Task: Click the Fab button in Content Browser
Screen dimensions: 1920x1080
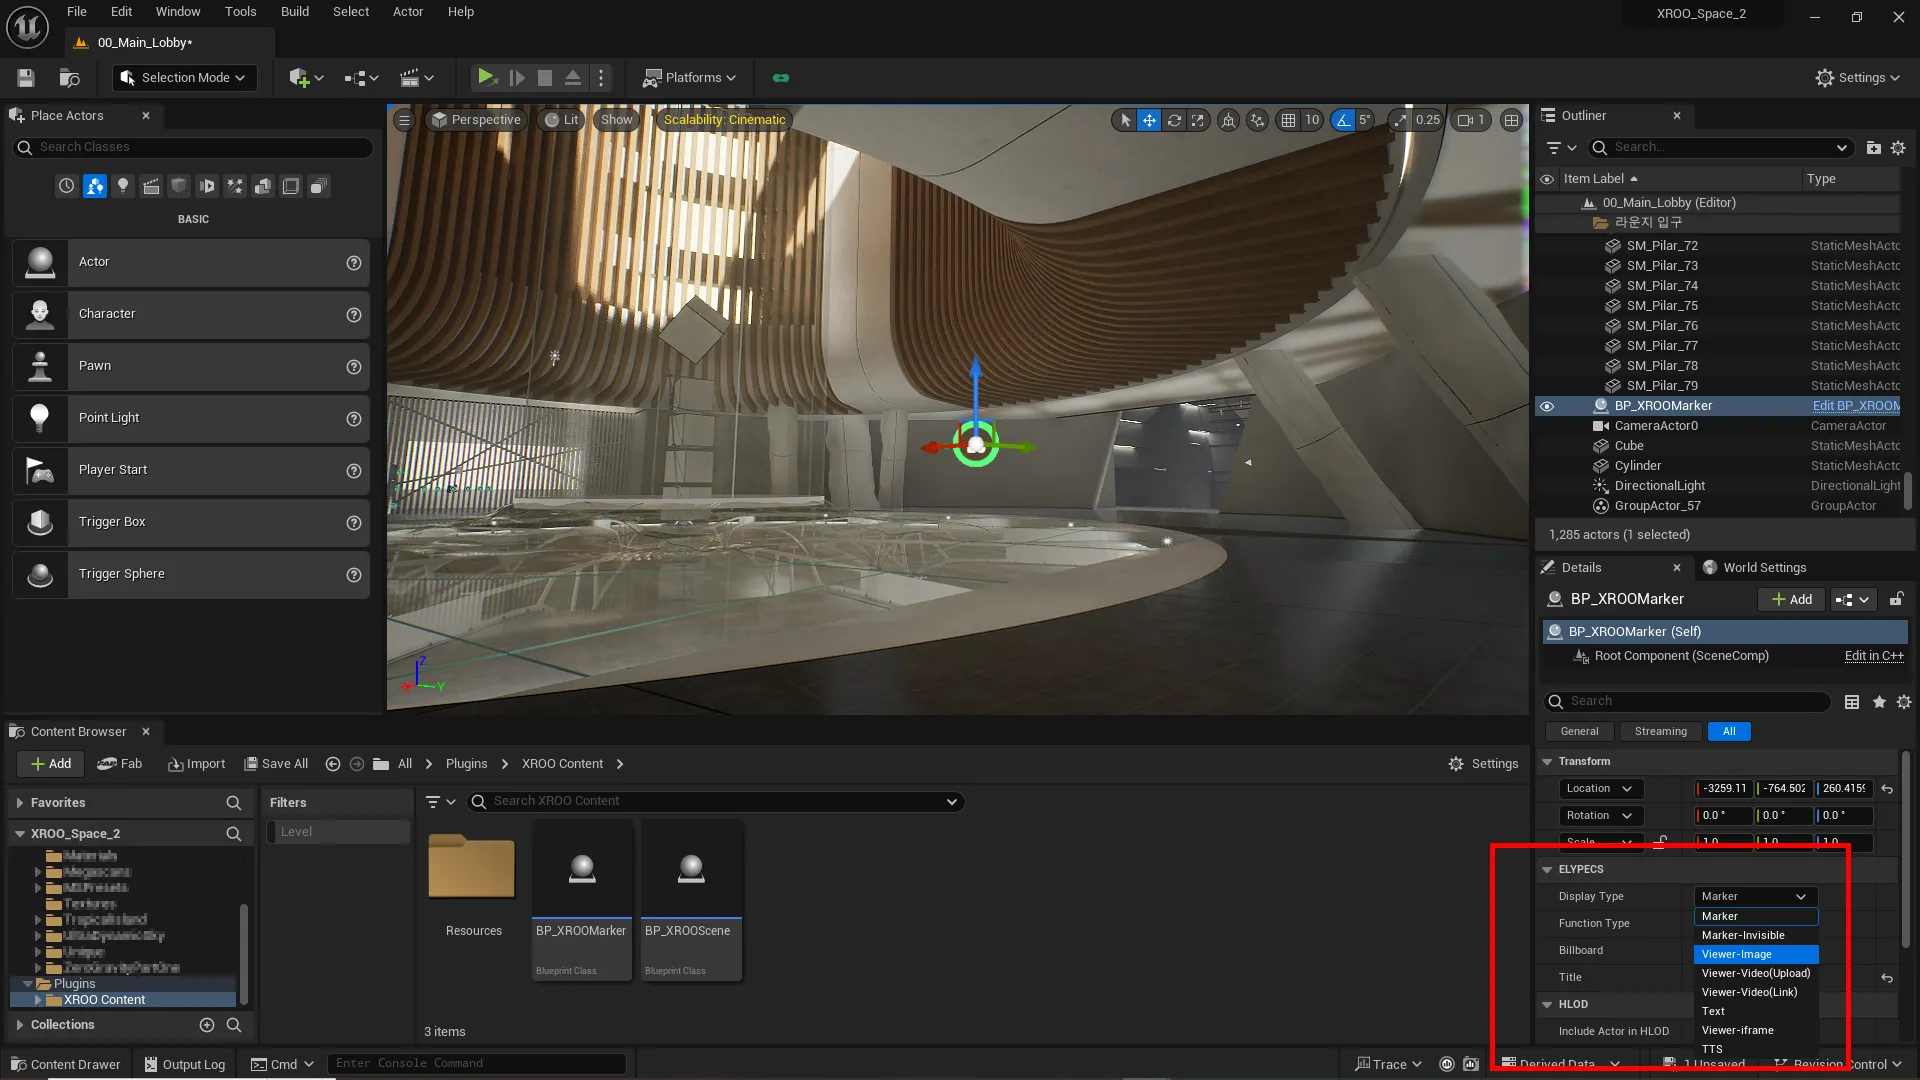Action: (120, 764)
